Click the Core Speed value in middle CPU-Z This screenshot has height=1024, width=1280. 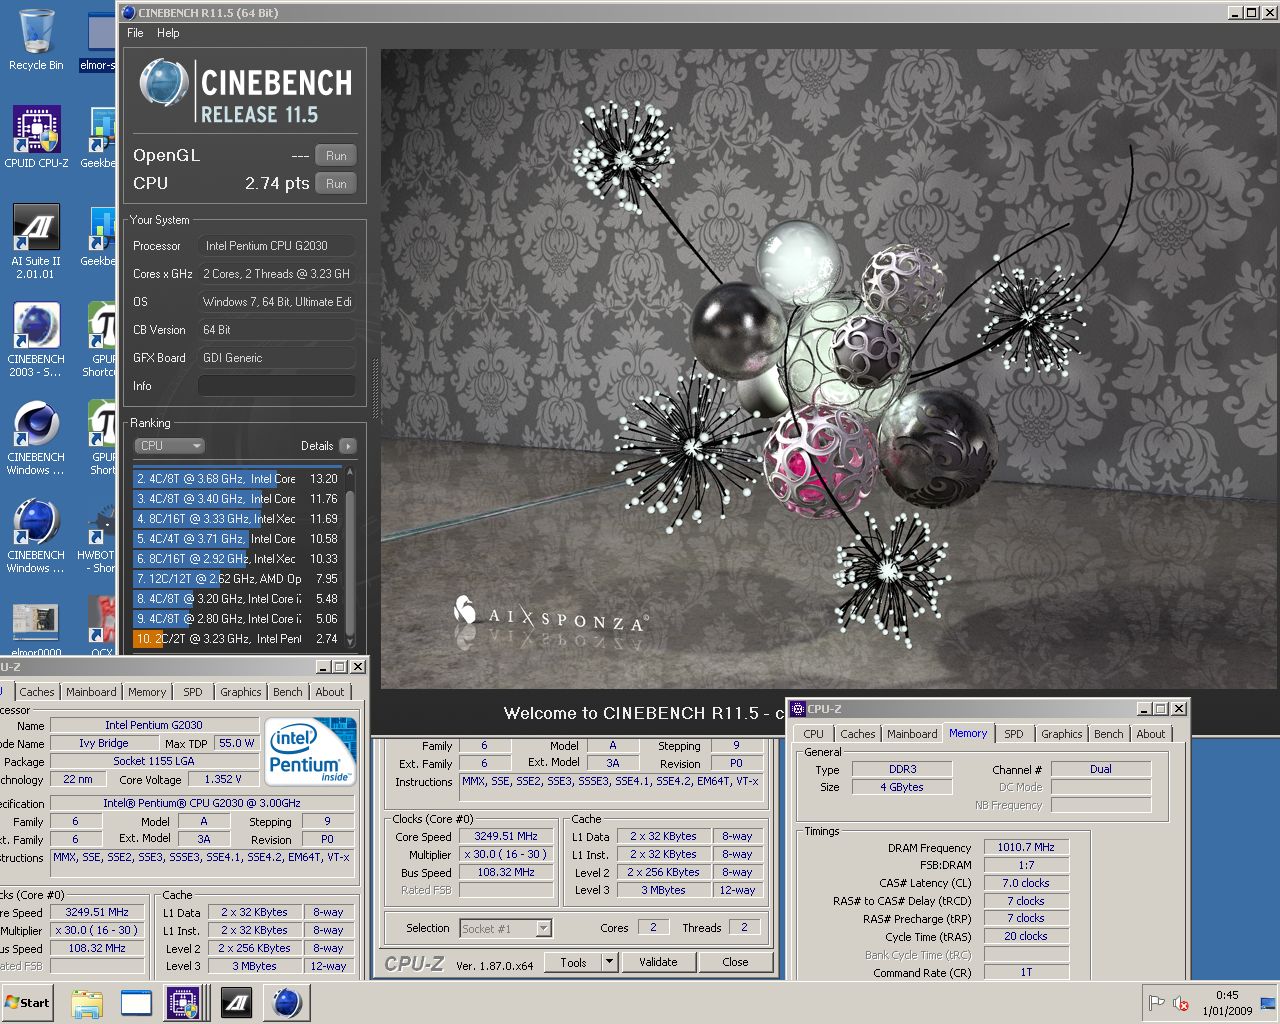pos(506,837)
